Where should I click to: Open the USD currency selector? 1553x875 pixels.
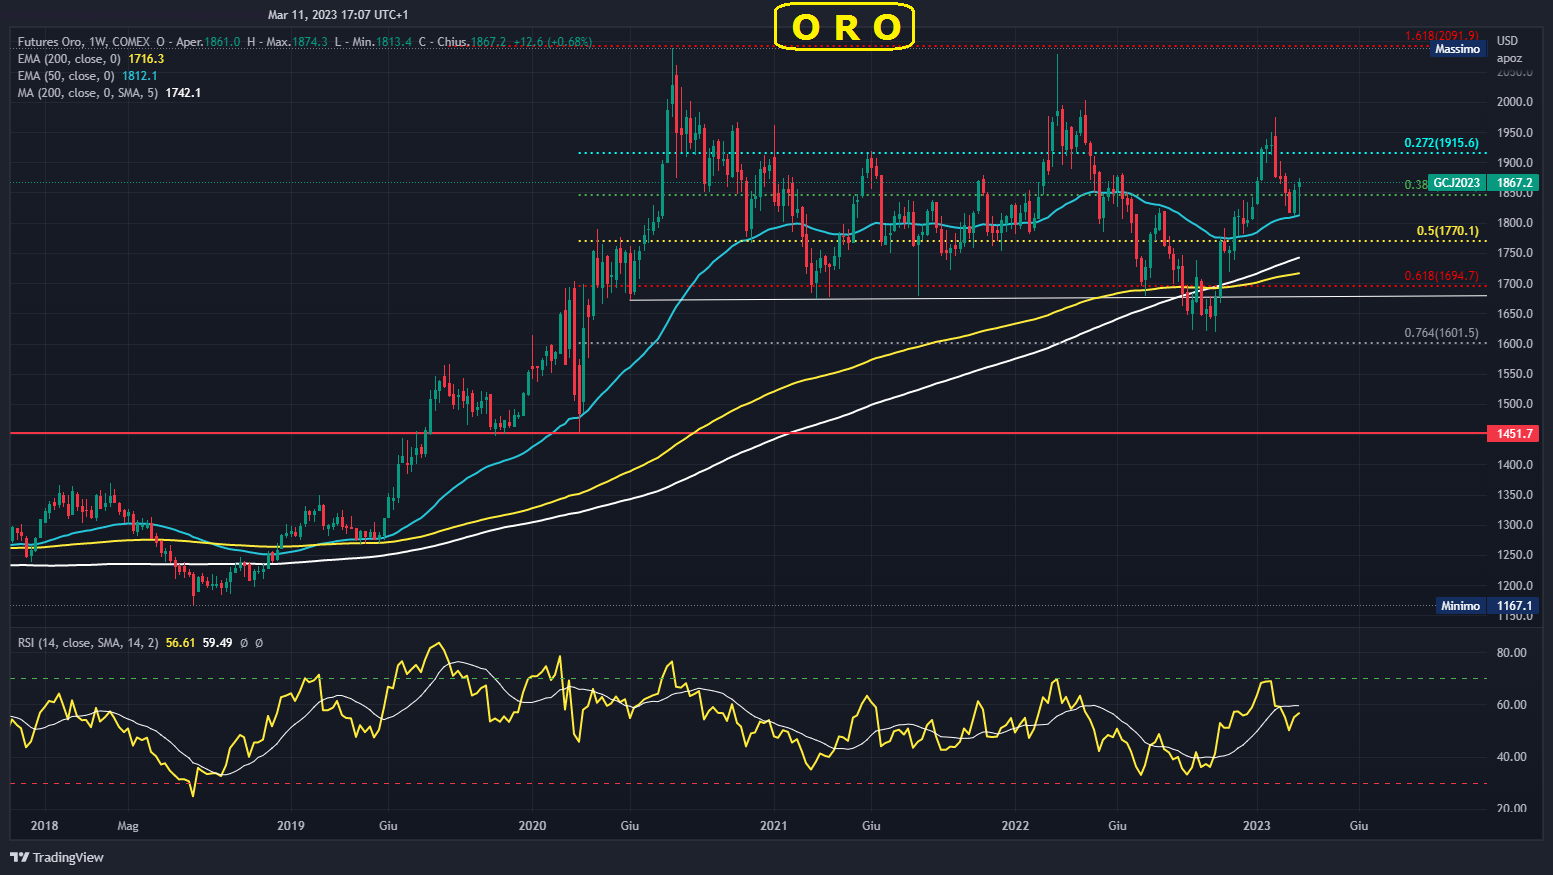click(1507, 41)
